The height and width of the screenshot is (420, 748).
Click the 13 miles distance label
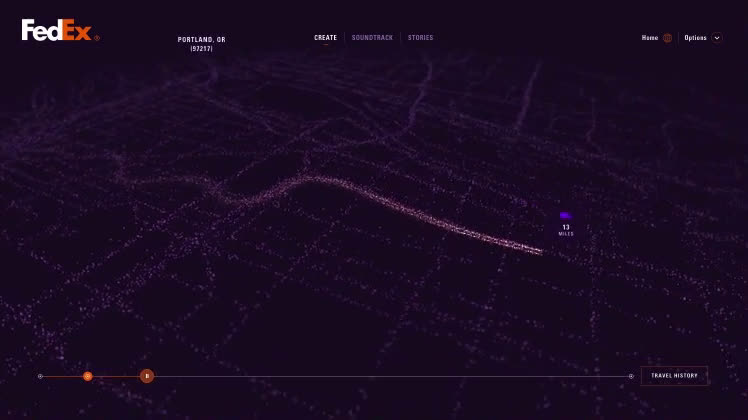pos(566,230)
